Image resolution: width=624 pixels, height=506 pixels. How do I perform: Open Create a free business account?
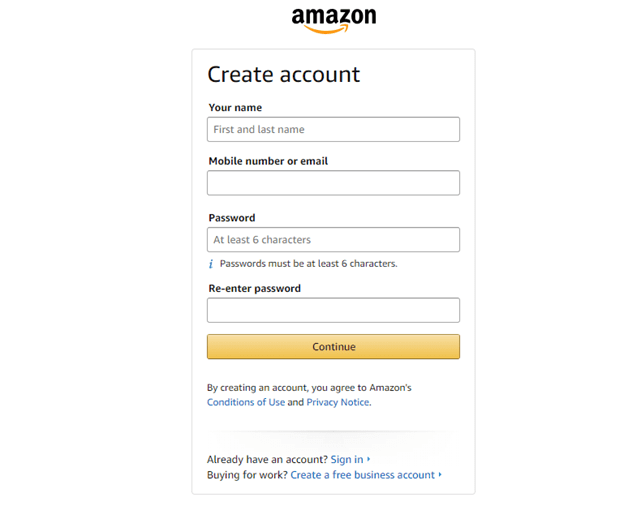tap(363, 475)
